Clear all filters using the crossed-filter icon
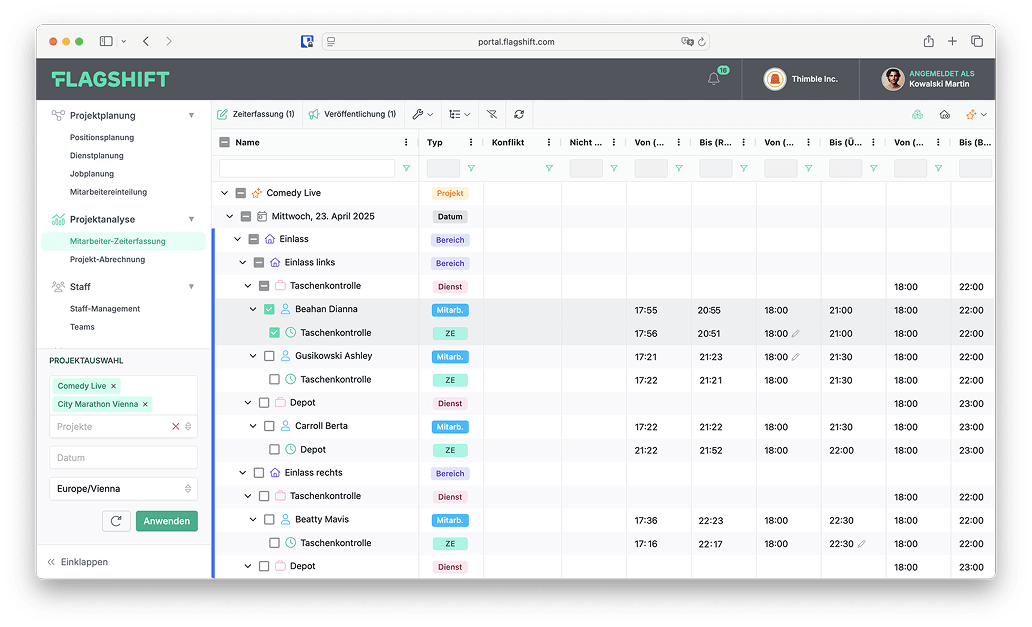The image size is (1032, 627). point(492,115)
